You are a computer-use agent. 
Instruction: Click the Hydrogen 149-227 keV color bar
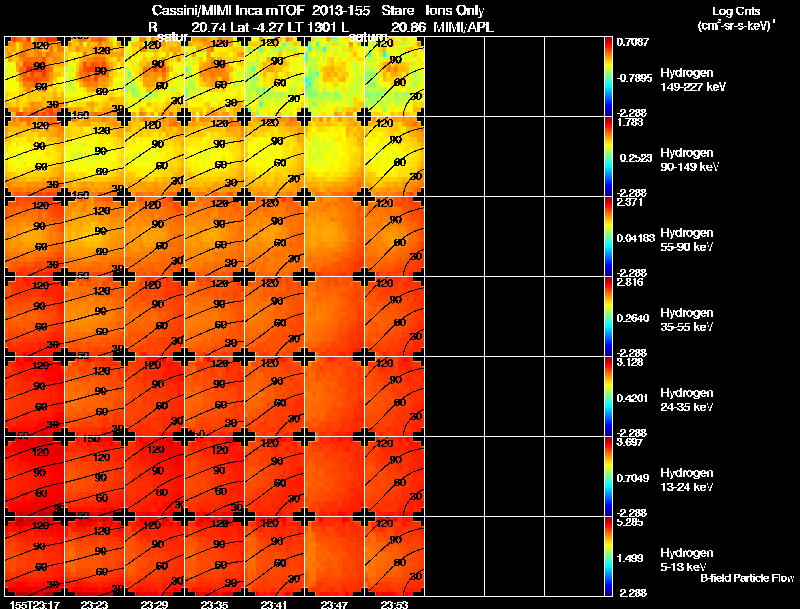(x=608, y=77)
